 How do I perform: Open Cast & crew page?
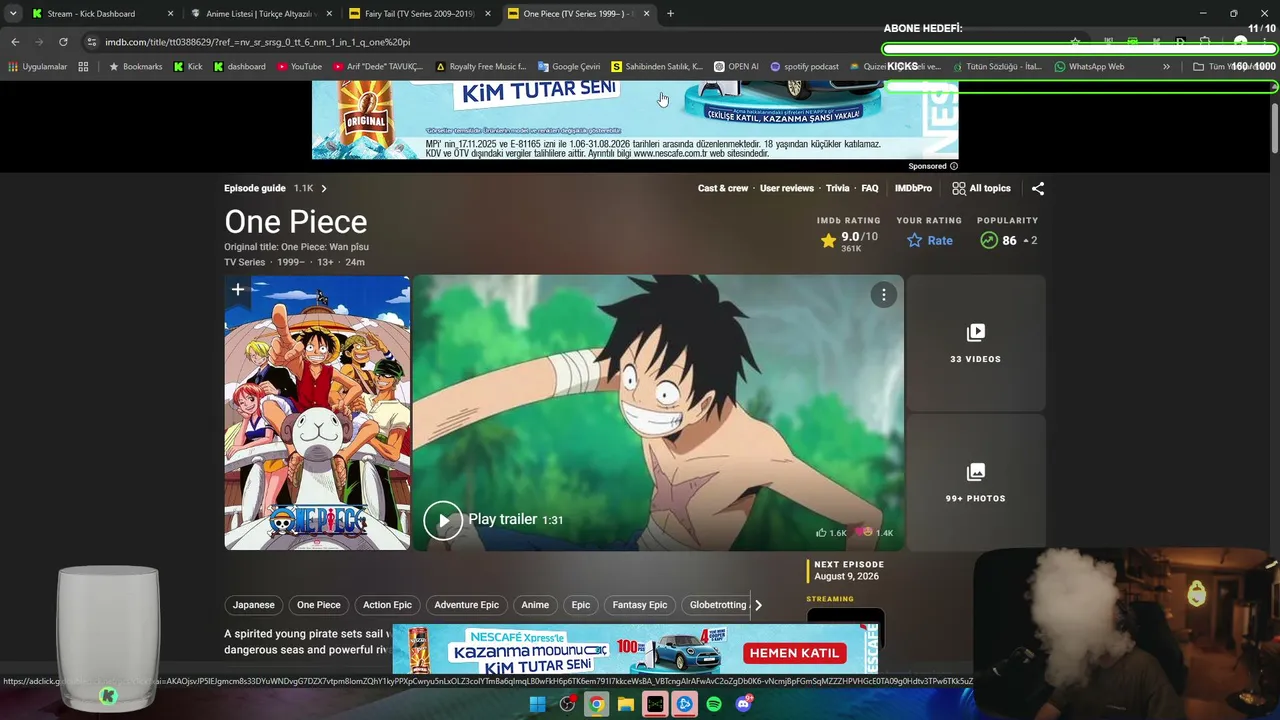[723, 188]
